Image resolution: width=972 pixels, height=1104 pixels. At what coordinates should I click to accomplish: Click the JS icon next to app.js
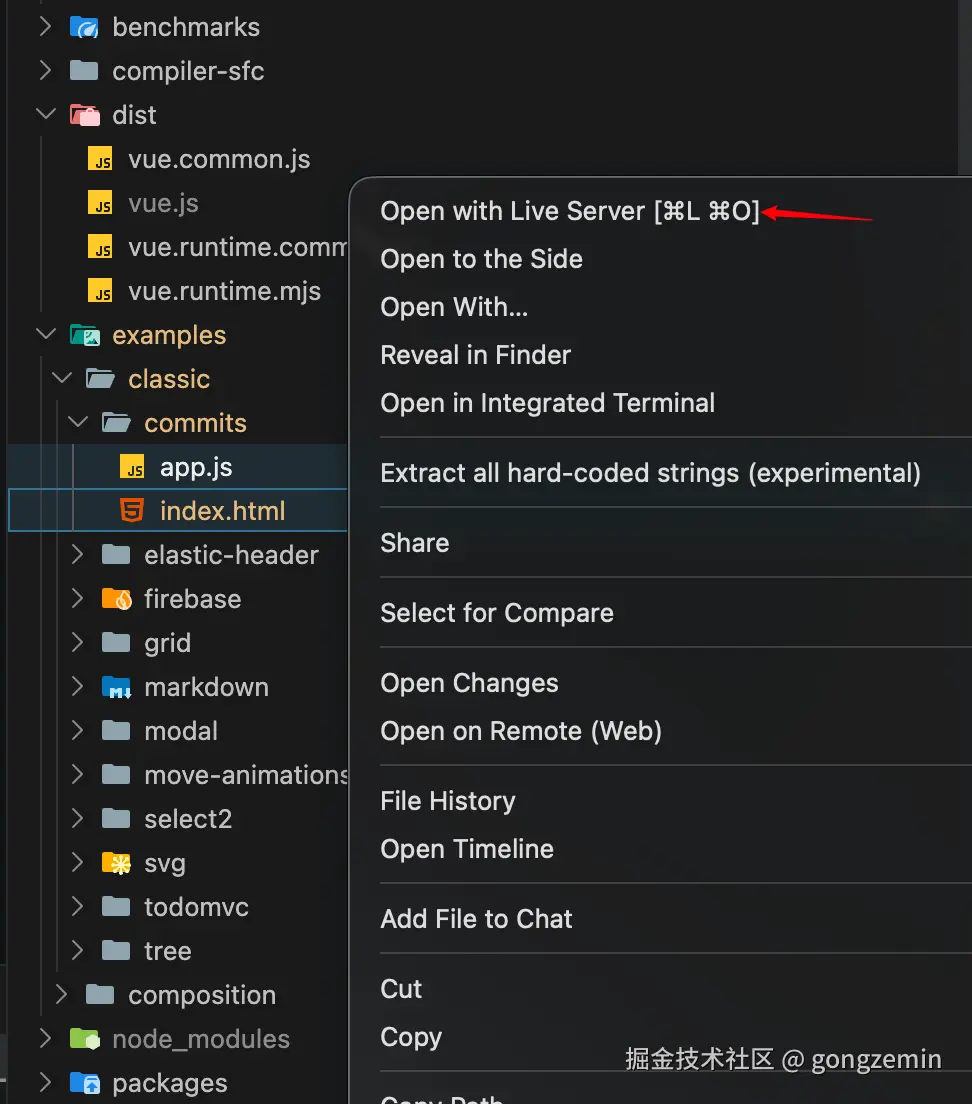(131, 467)
